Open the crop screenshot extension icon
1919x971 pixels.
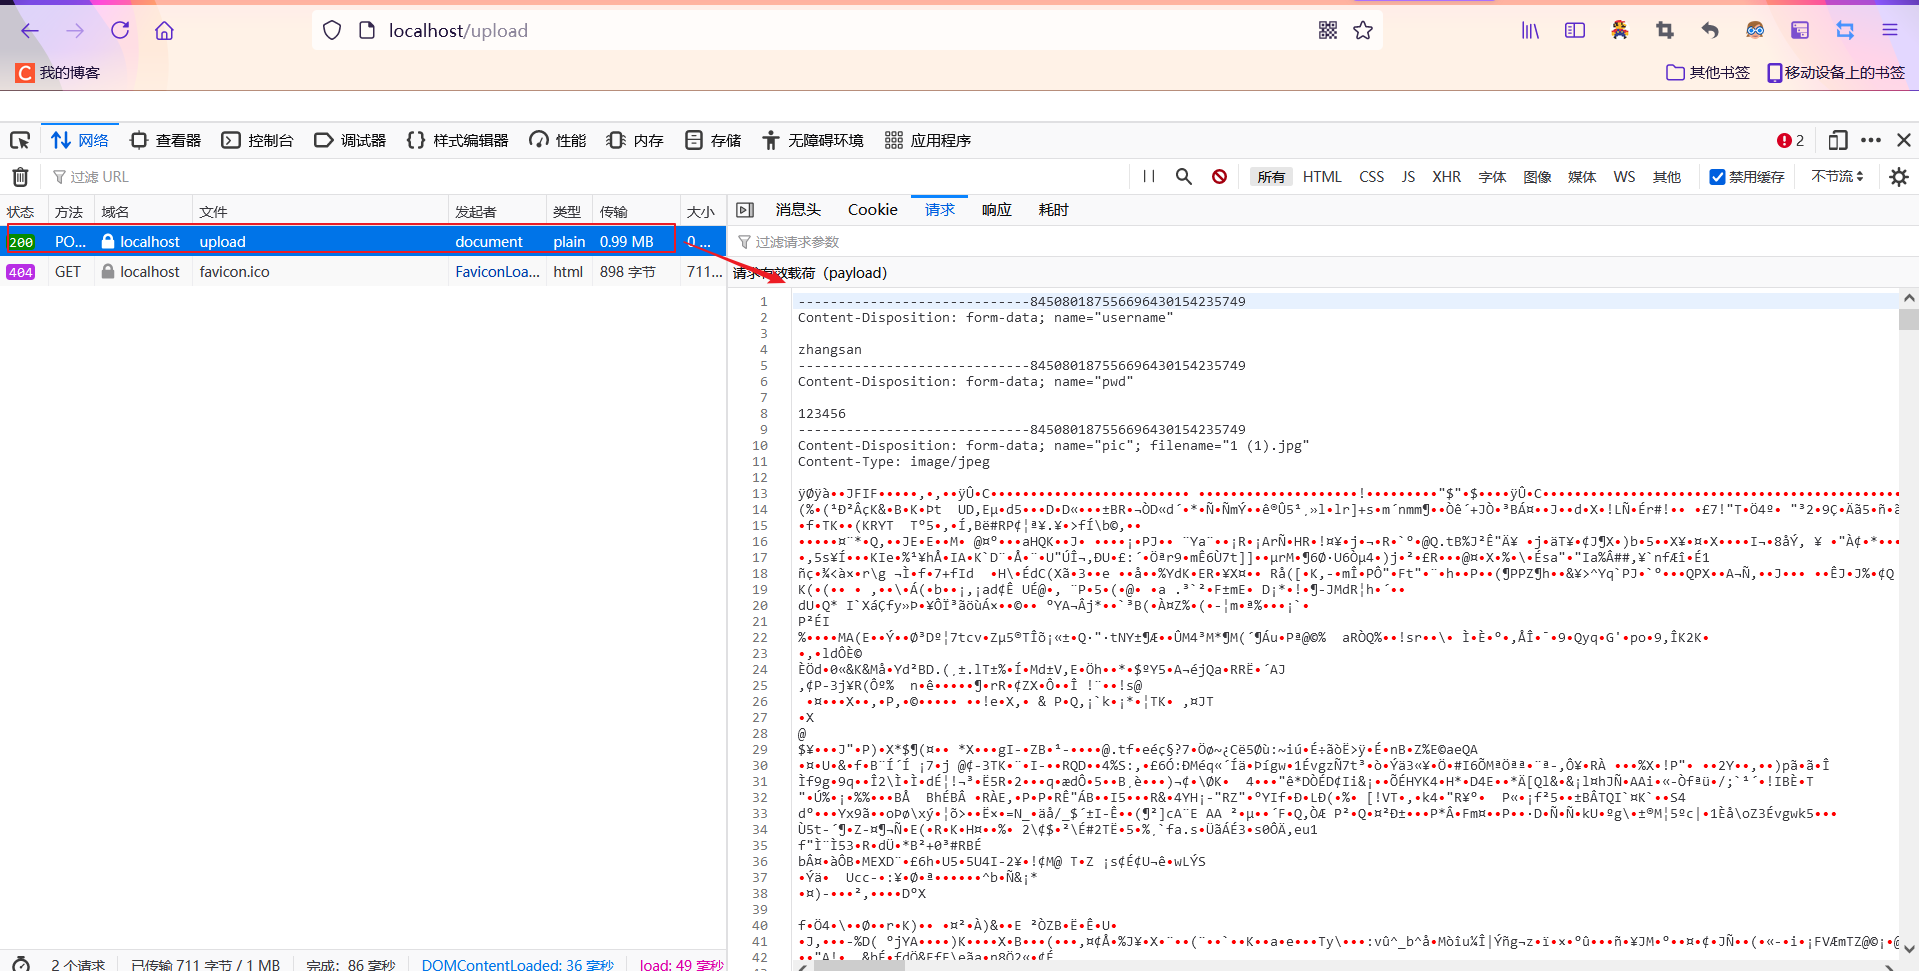(1665, 31)
